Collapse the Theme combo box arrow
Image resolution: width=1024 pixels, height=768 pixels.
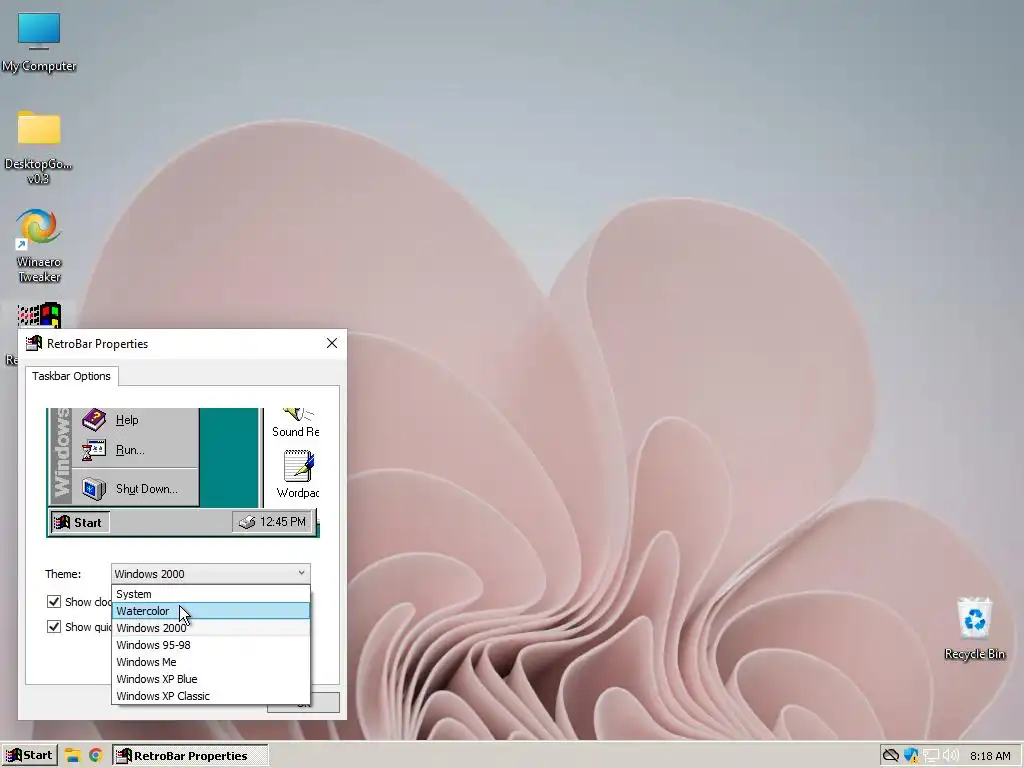point(301,573)
